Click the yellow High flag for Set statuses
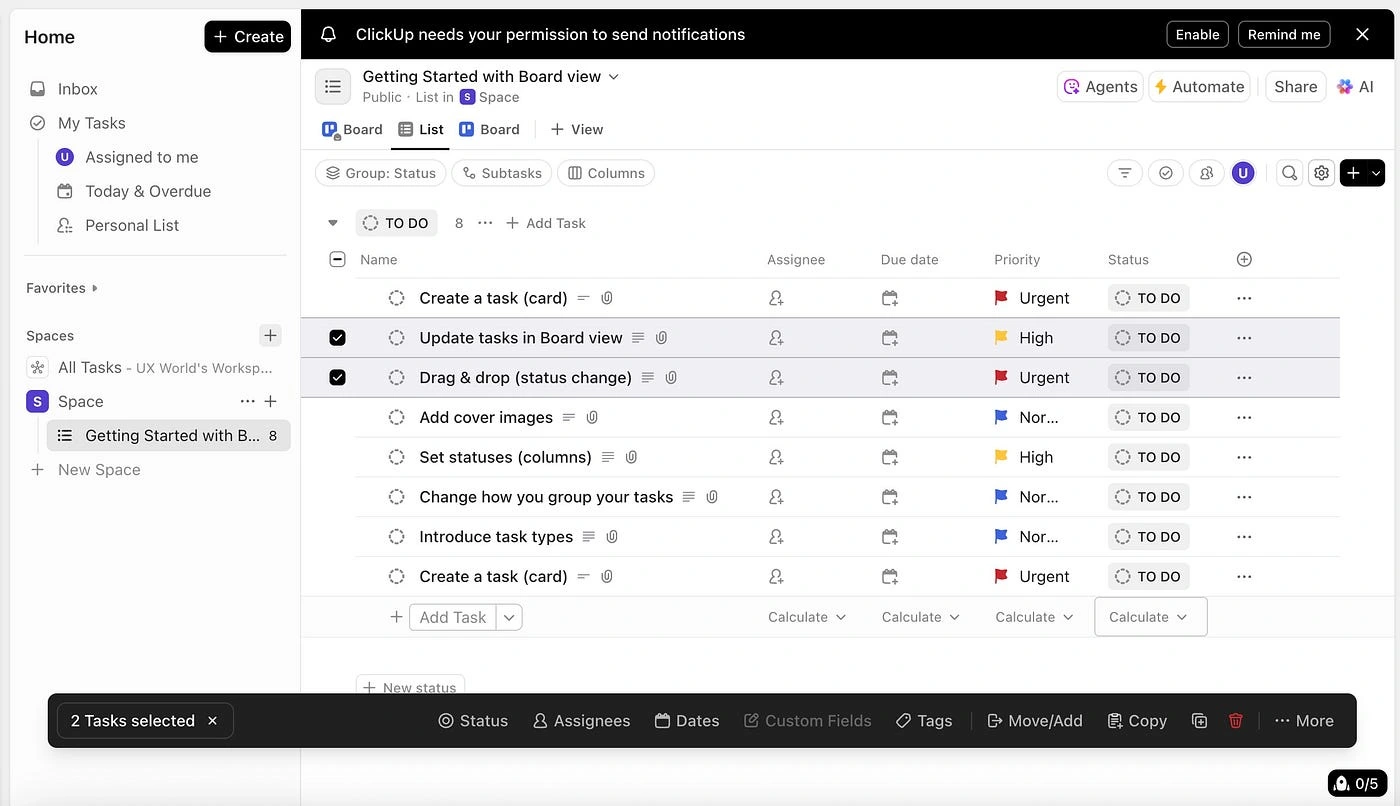 pos(1001,457)
